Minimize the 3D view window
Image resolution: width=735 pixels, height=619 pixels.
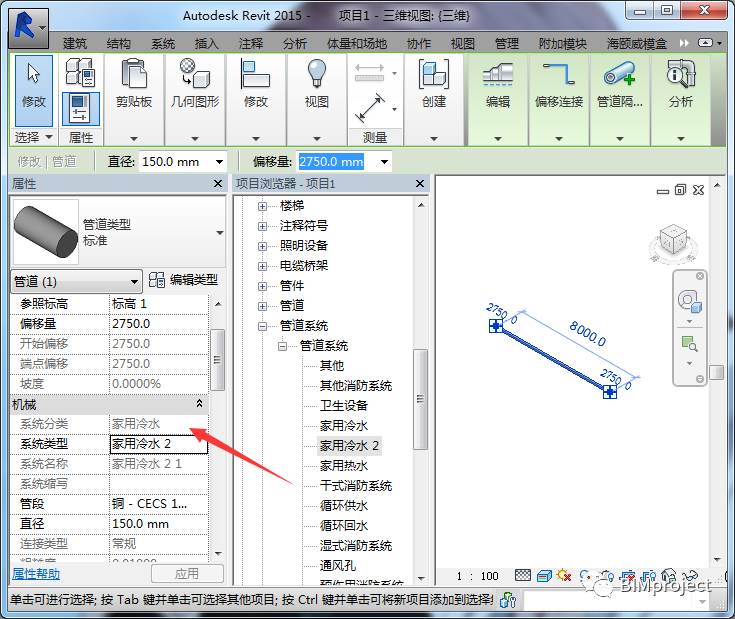663,191
